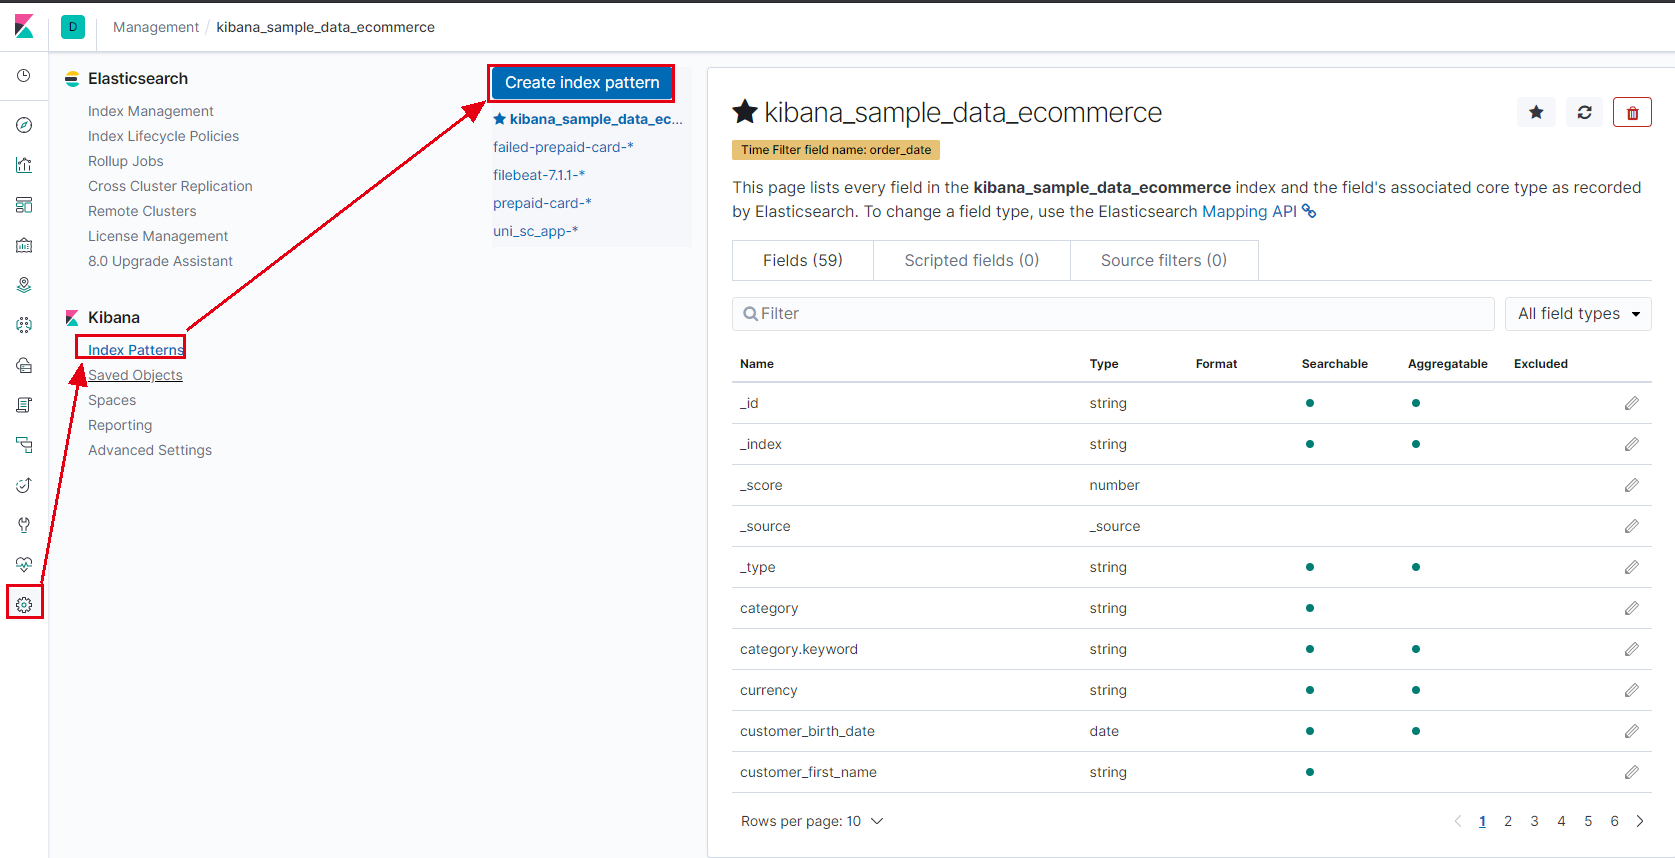Open Reporting link
The width and height of the screenshot is (1675, 858).
coord(120,425)
